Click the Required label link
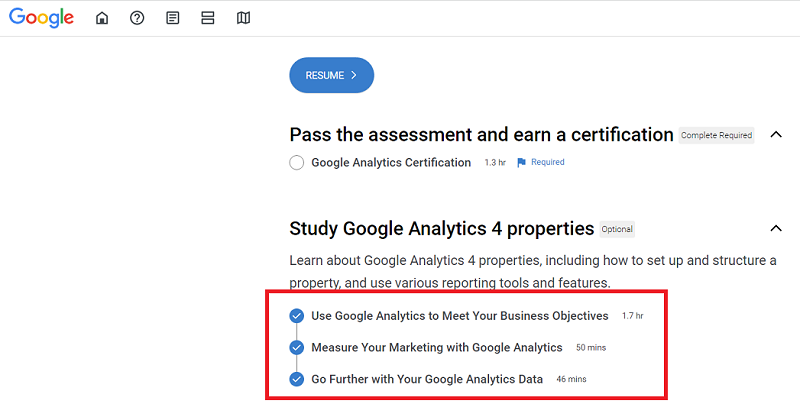800x420 pixels. [547, 162]
